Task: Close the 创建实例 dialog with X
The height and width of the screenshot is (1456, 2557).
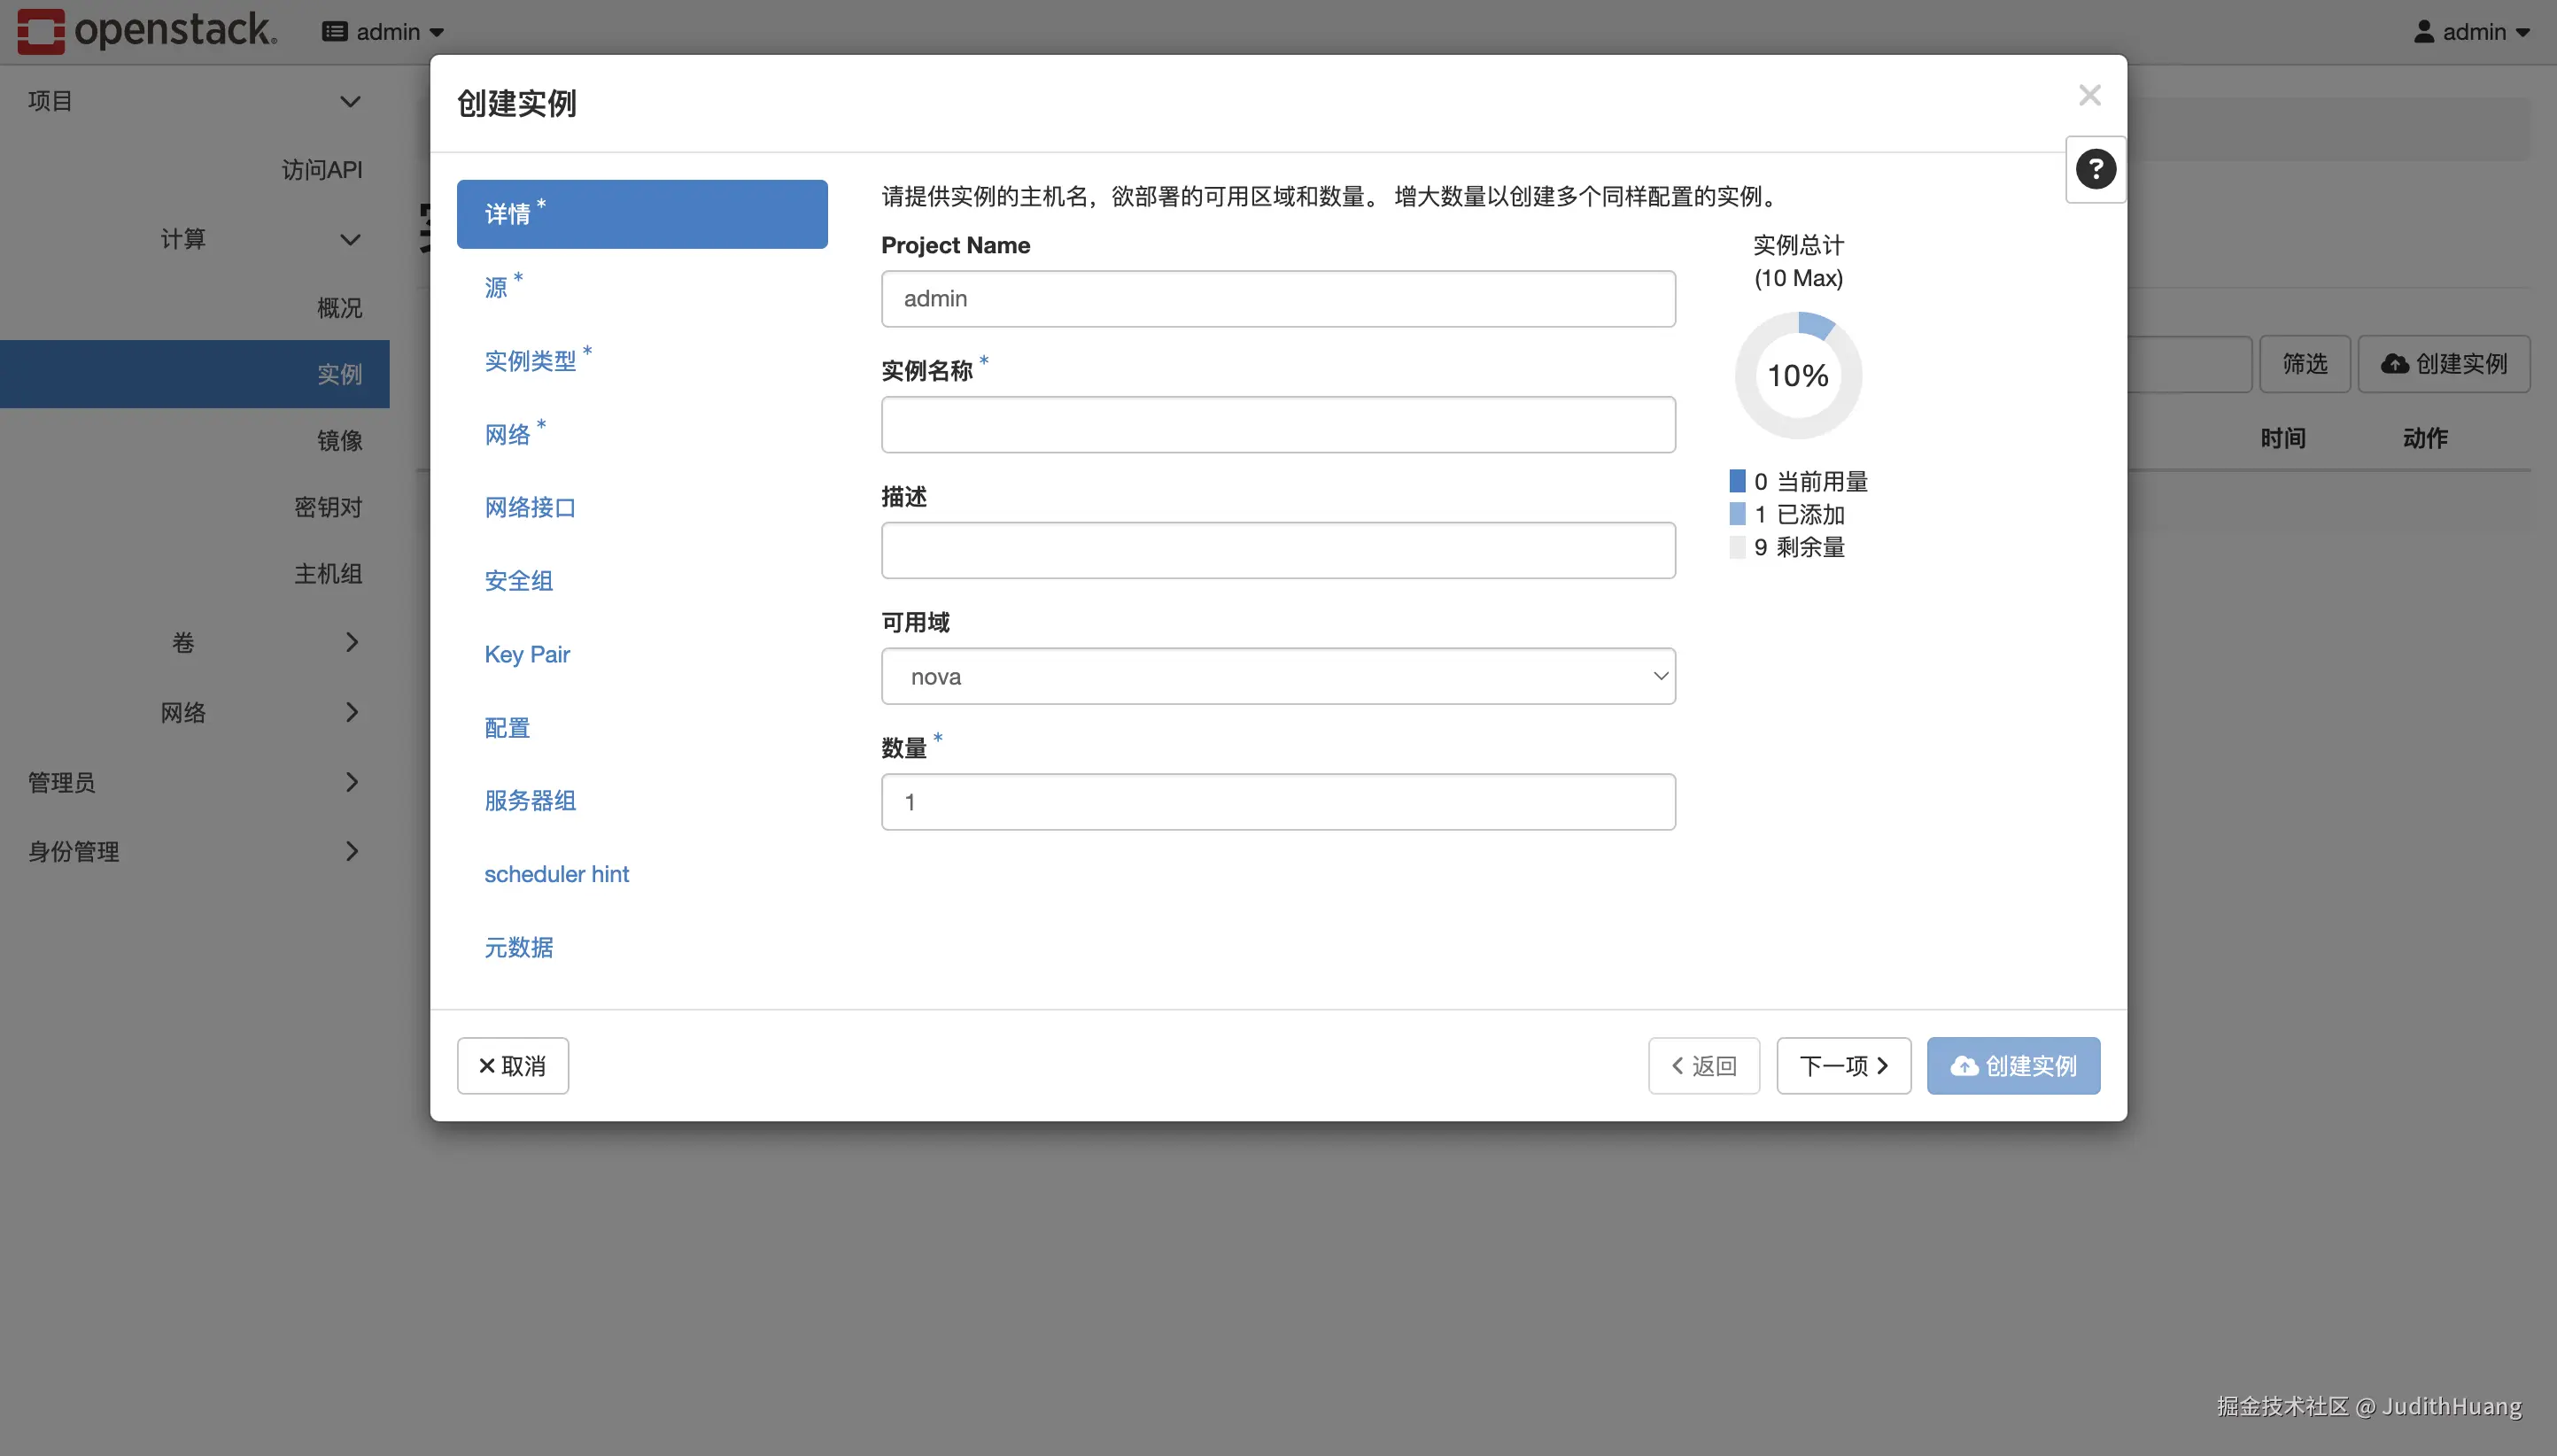Action: [x=2089, y=95]
